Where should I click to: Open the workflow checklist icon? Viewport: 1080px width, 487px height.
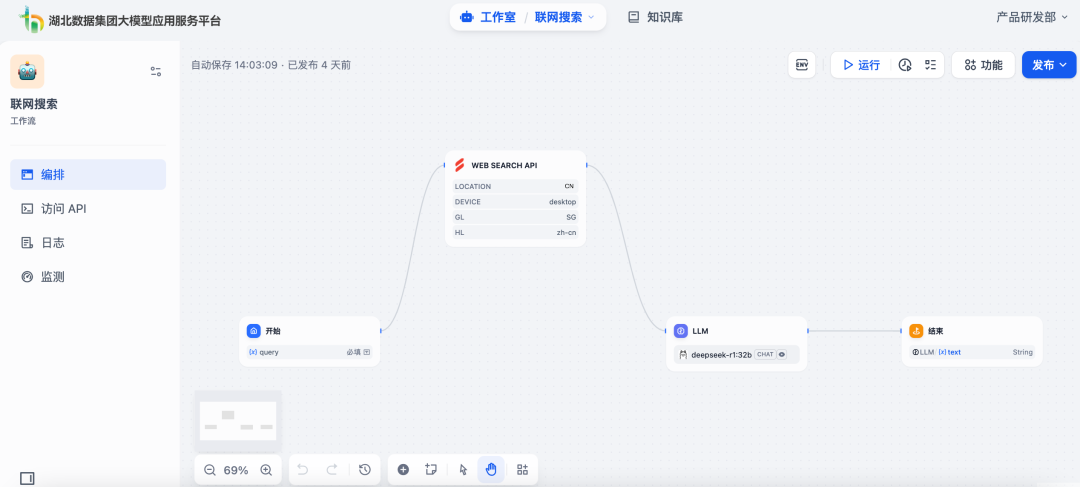pyautogui.click(x=930, y=65)
